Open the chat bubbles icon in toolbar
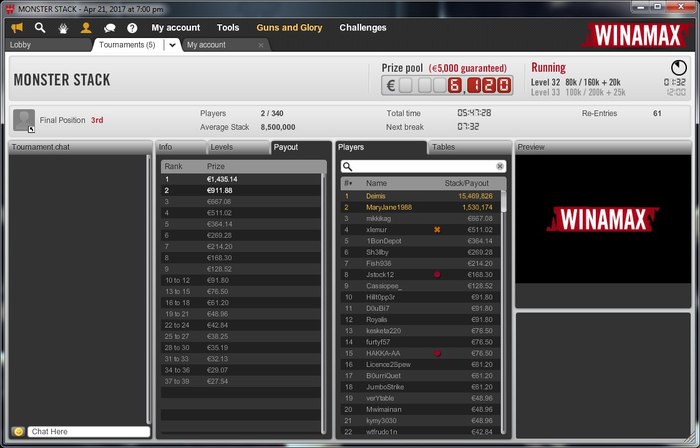The height and width of the screenshot is (448, 700). (x=109, y=28)
